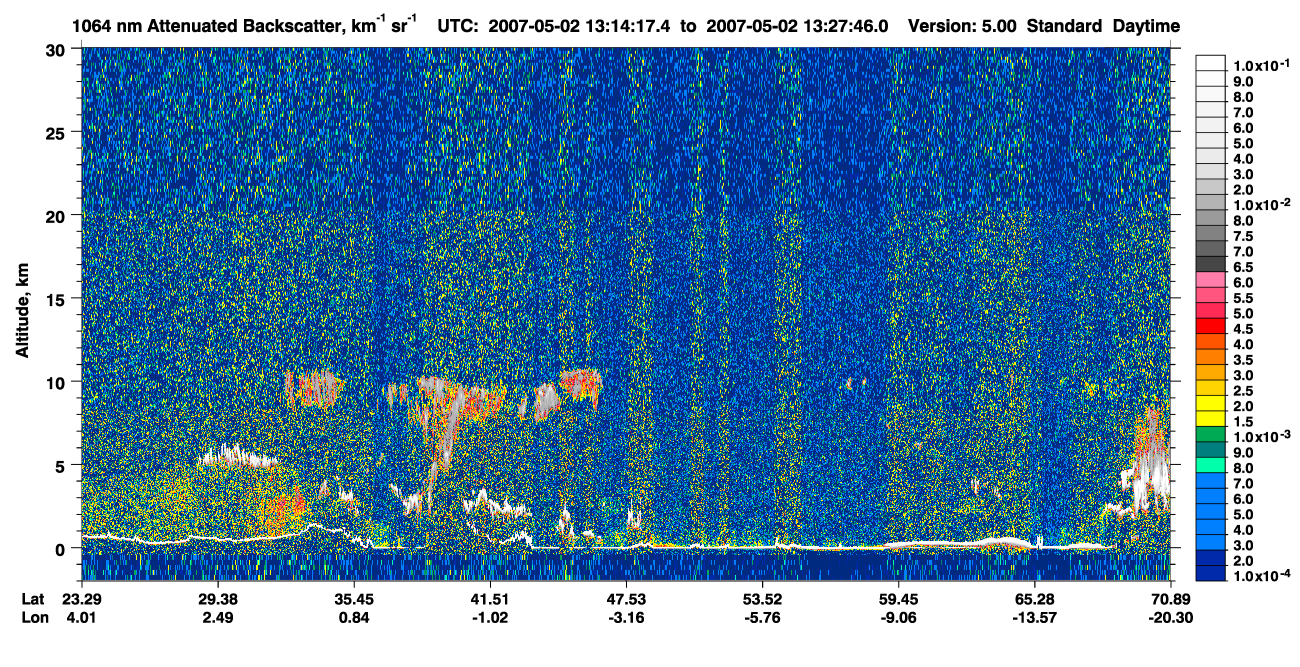
Task: Click the latitude value '47.53'
Action: (x=625, y=599)
